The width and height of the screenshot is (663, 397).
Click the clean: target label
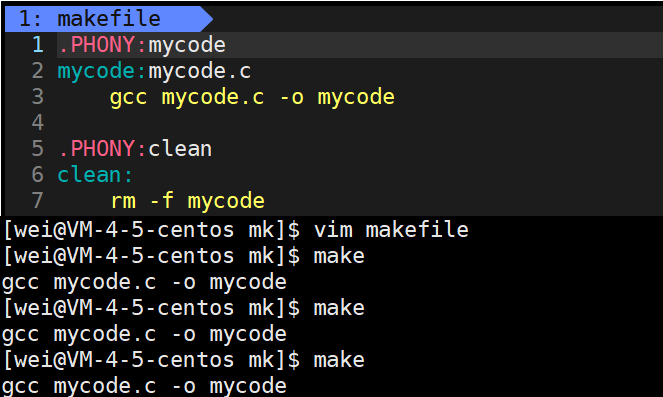point(95,175)
